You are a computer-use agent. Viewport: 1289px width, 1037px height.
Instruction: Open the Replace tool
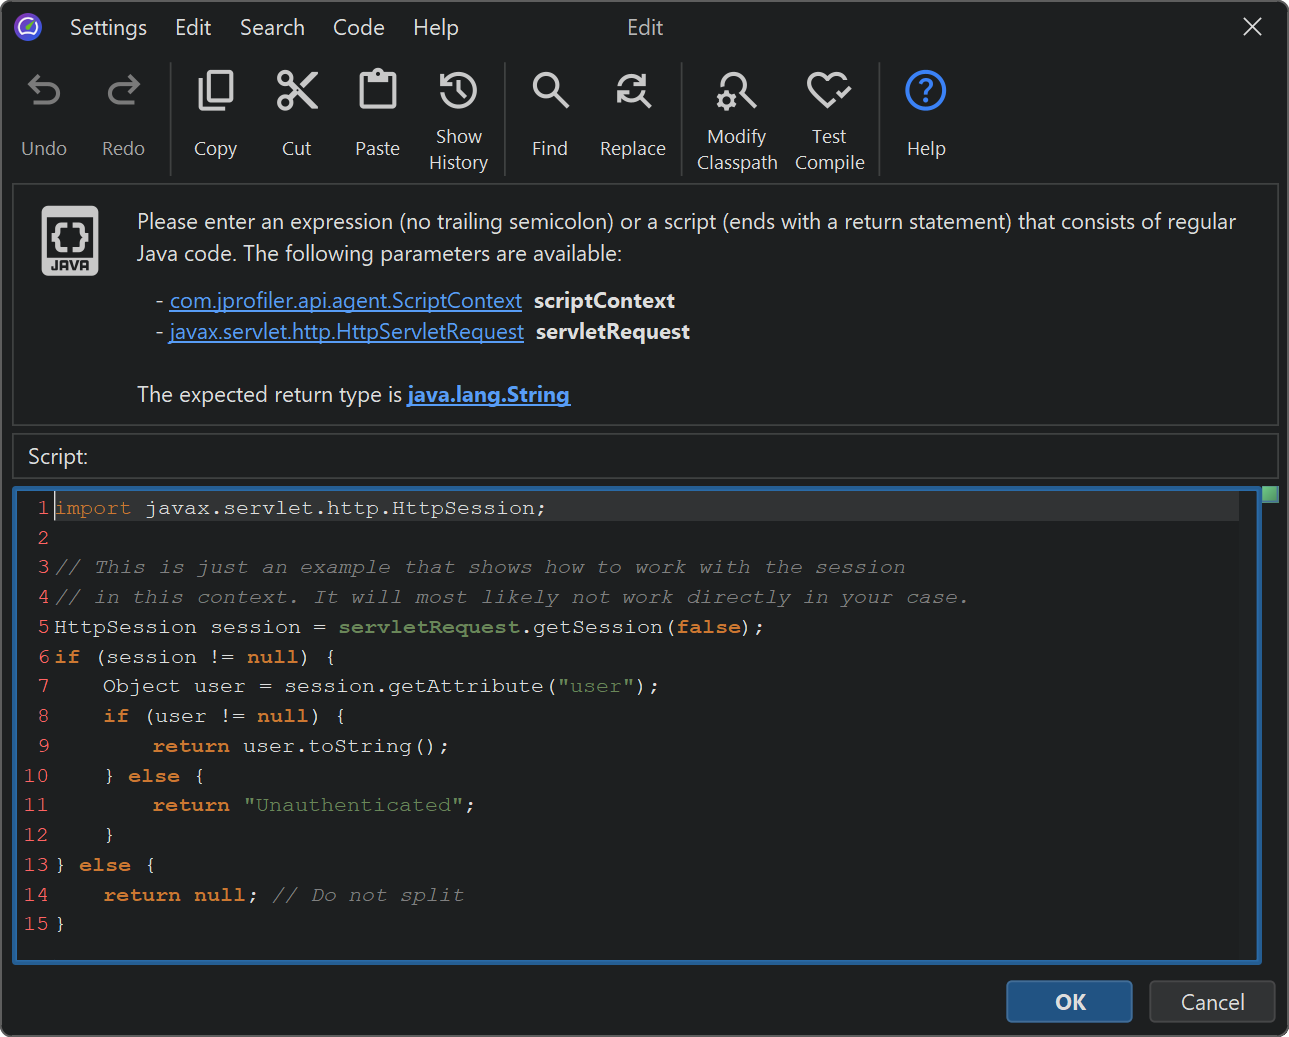(x=632, y=92)
